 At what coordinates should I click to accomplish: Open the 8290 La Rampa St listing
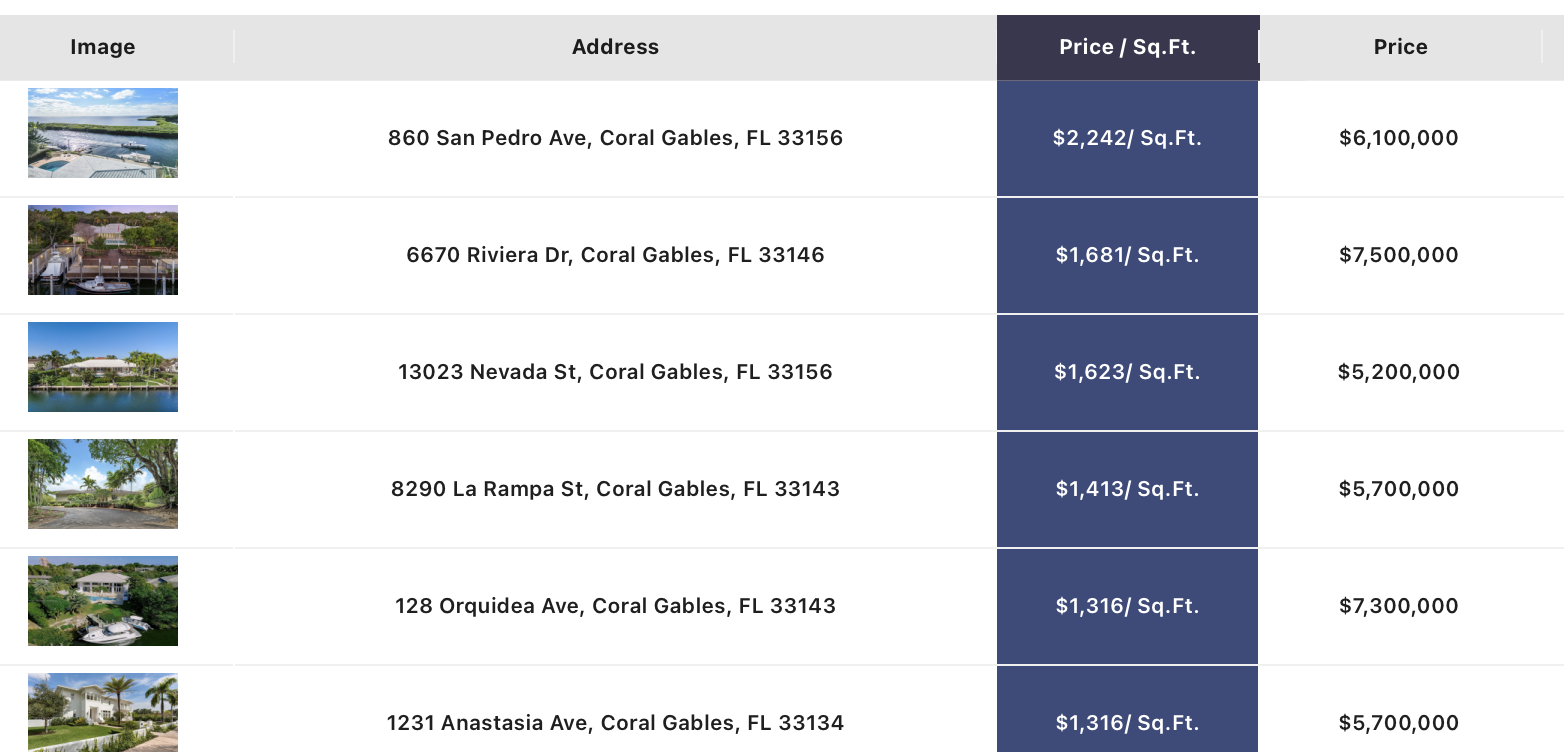point(615,489)
